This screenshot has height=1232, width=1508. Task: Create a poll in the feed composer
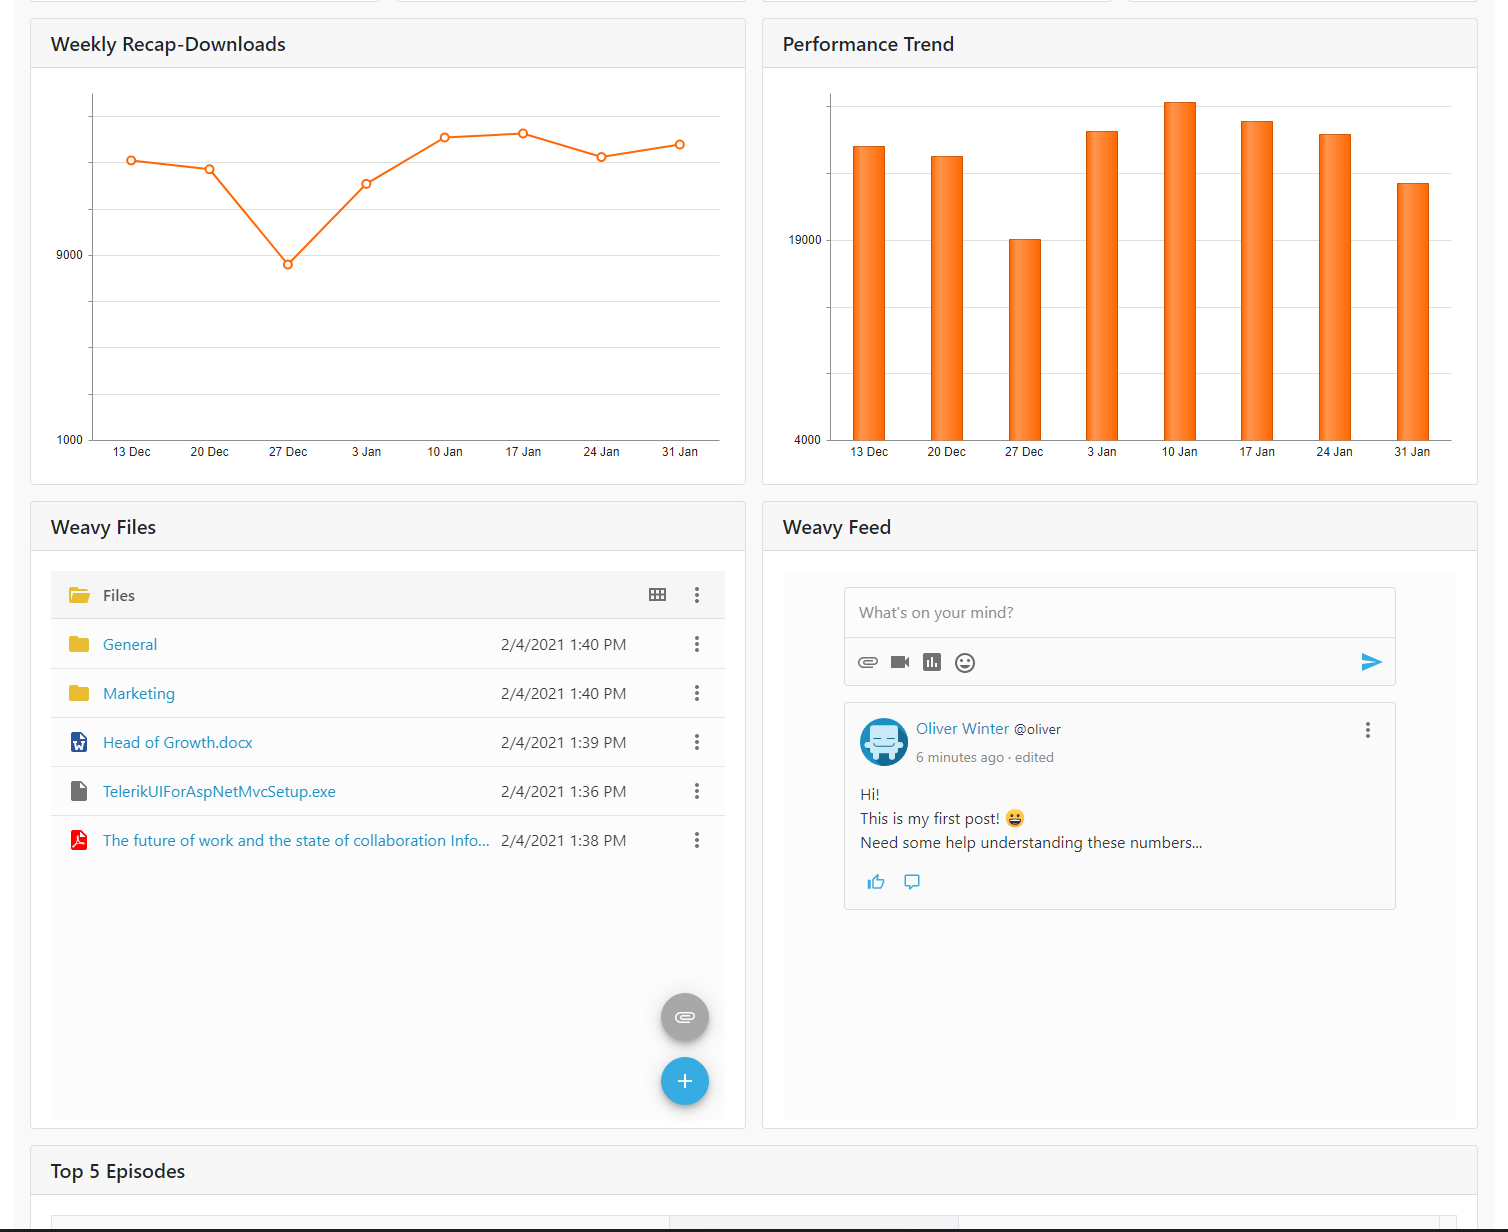[x=932, y=662]
